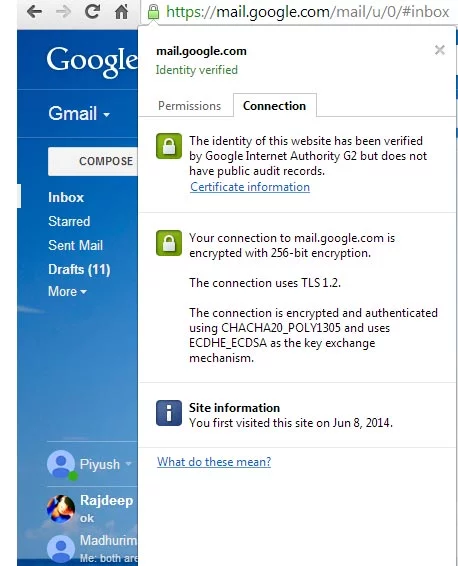Click the padlock icon beside identity verified text
Viewport: 458px width, 566px height.
(x=169, y=146)
